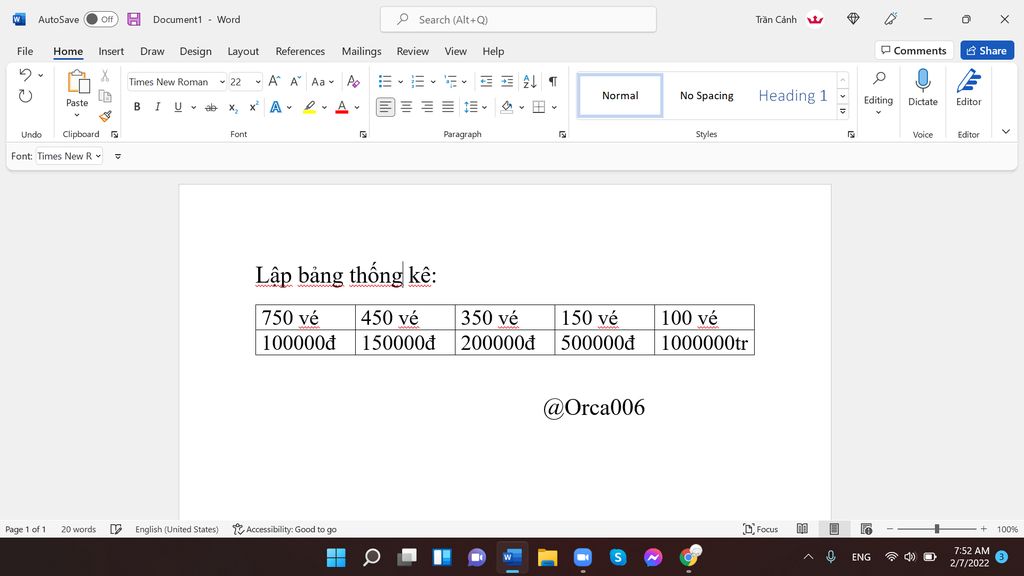
Task: Toggle Print Layout view
Action: point(834,529)
